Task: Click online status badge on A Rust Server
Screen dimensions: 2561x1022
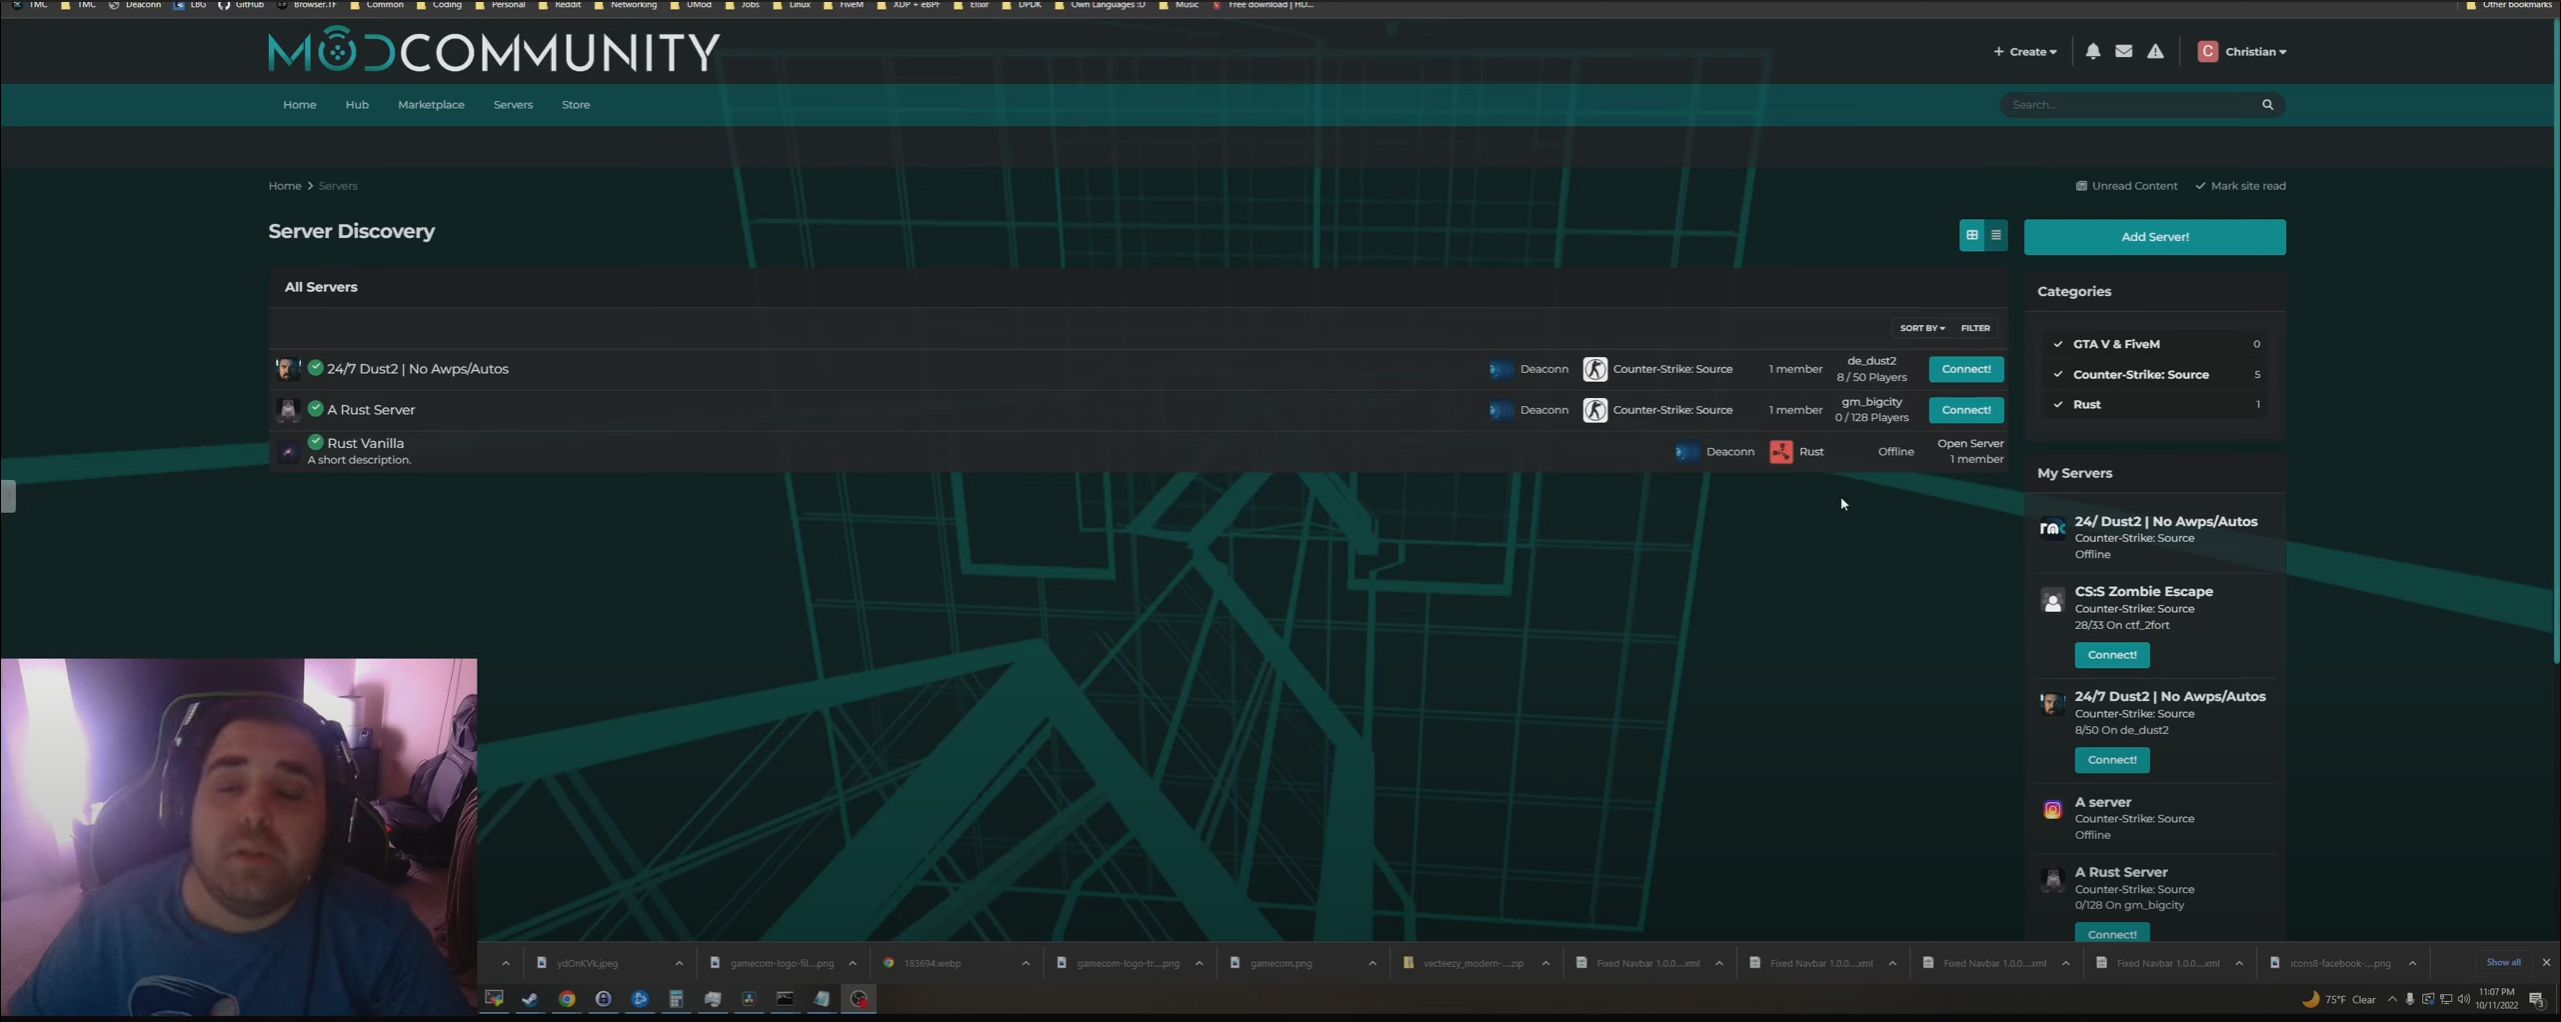Action: 315,408
